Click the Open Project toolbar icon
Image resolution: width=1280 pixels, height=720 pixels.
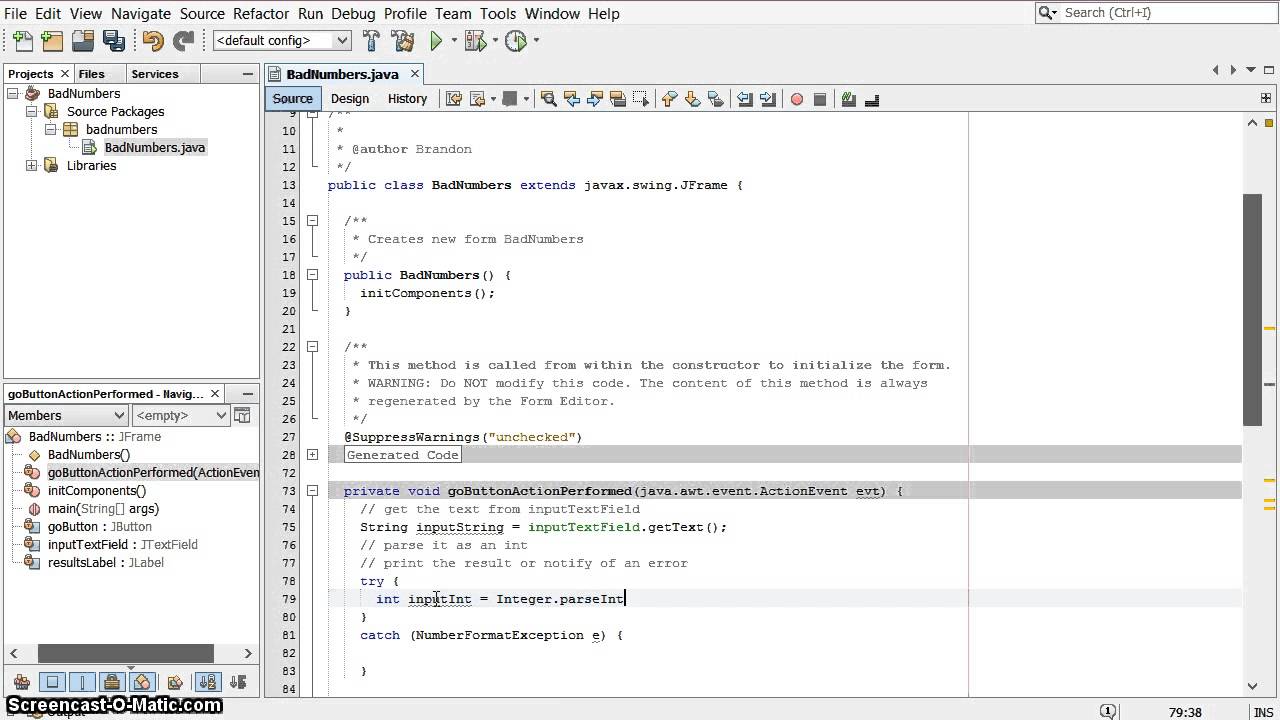click(83, 41)
